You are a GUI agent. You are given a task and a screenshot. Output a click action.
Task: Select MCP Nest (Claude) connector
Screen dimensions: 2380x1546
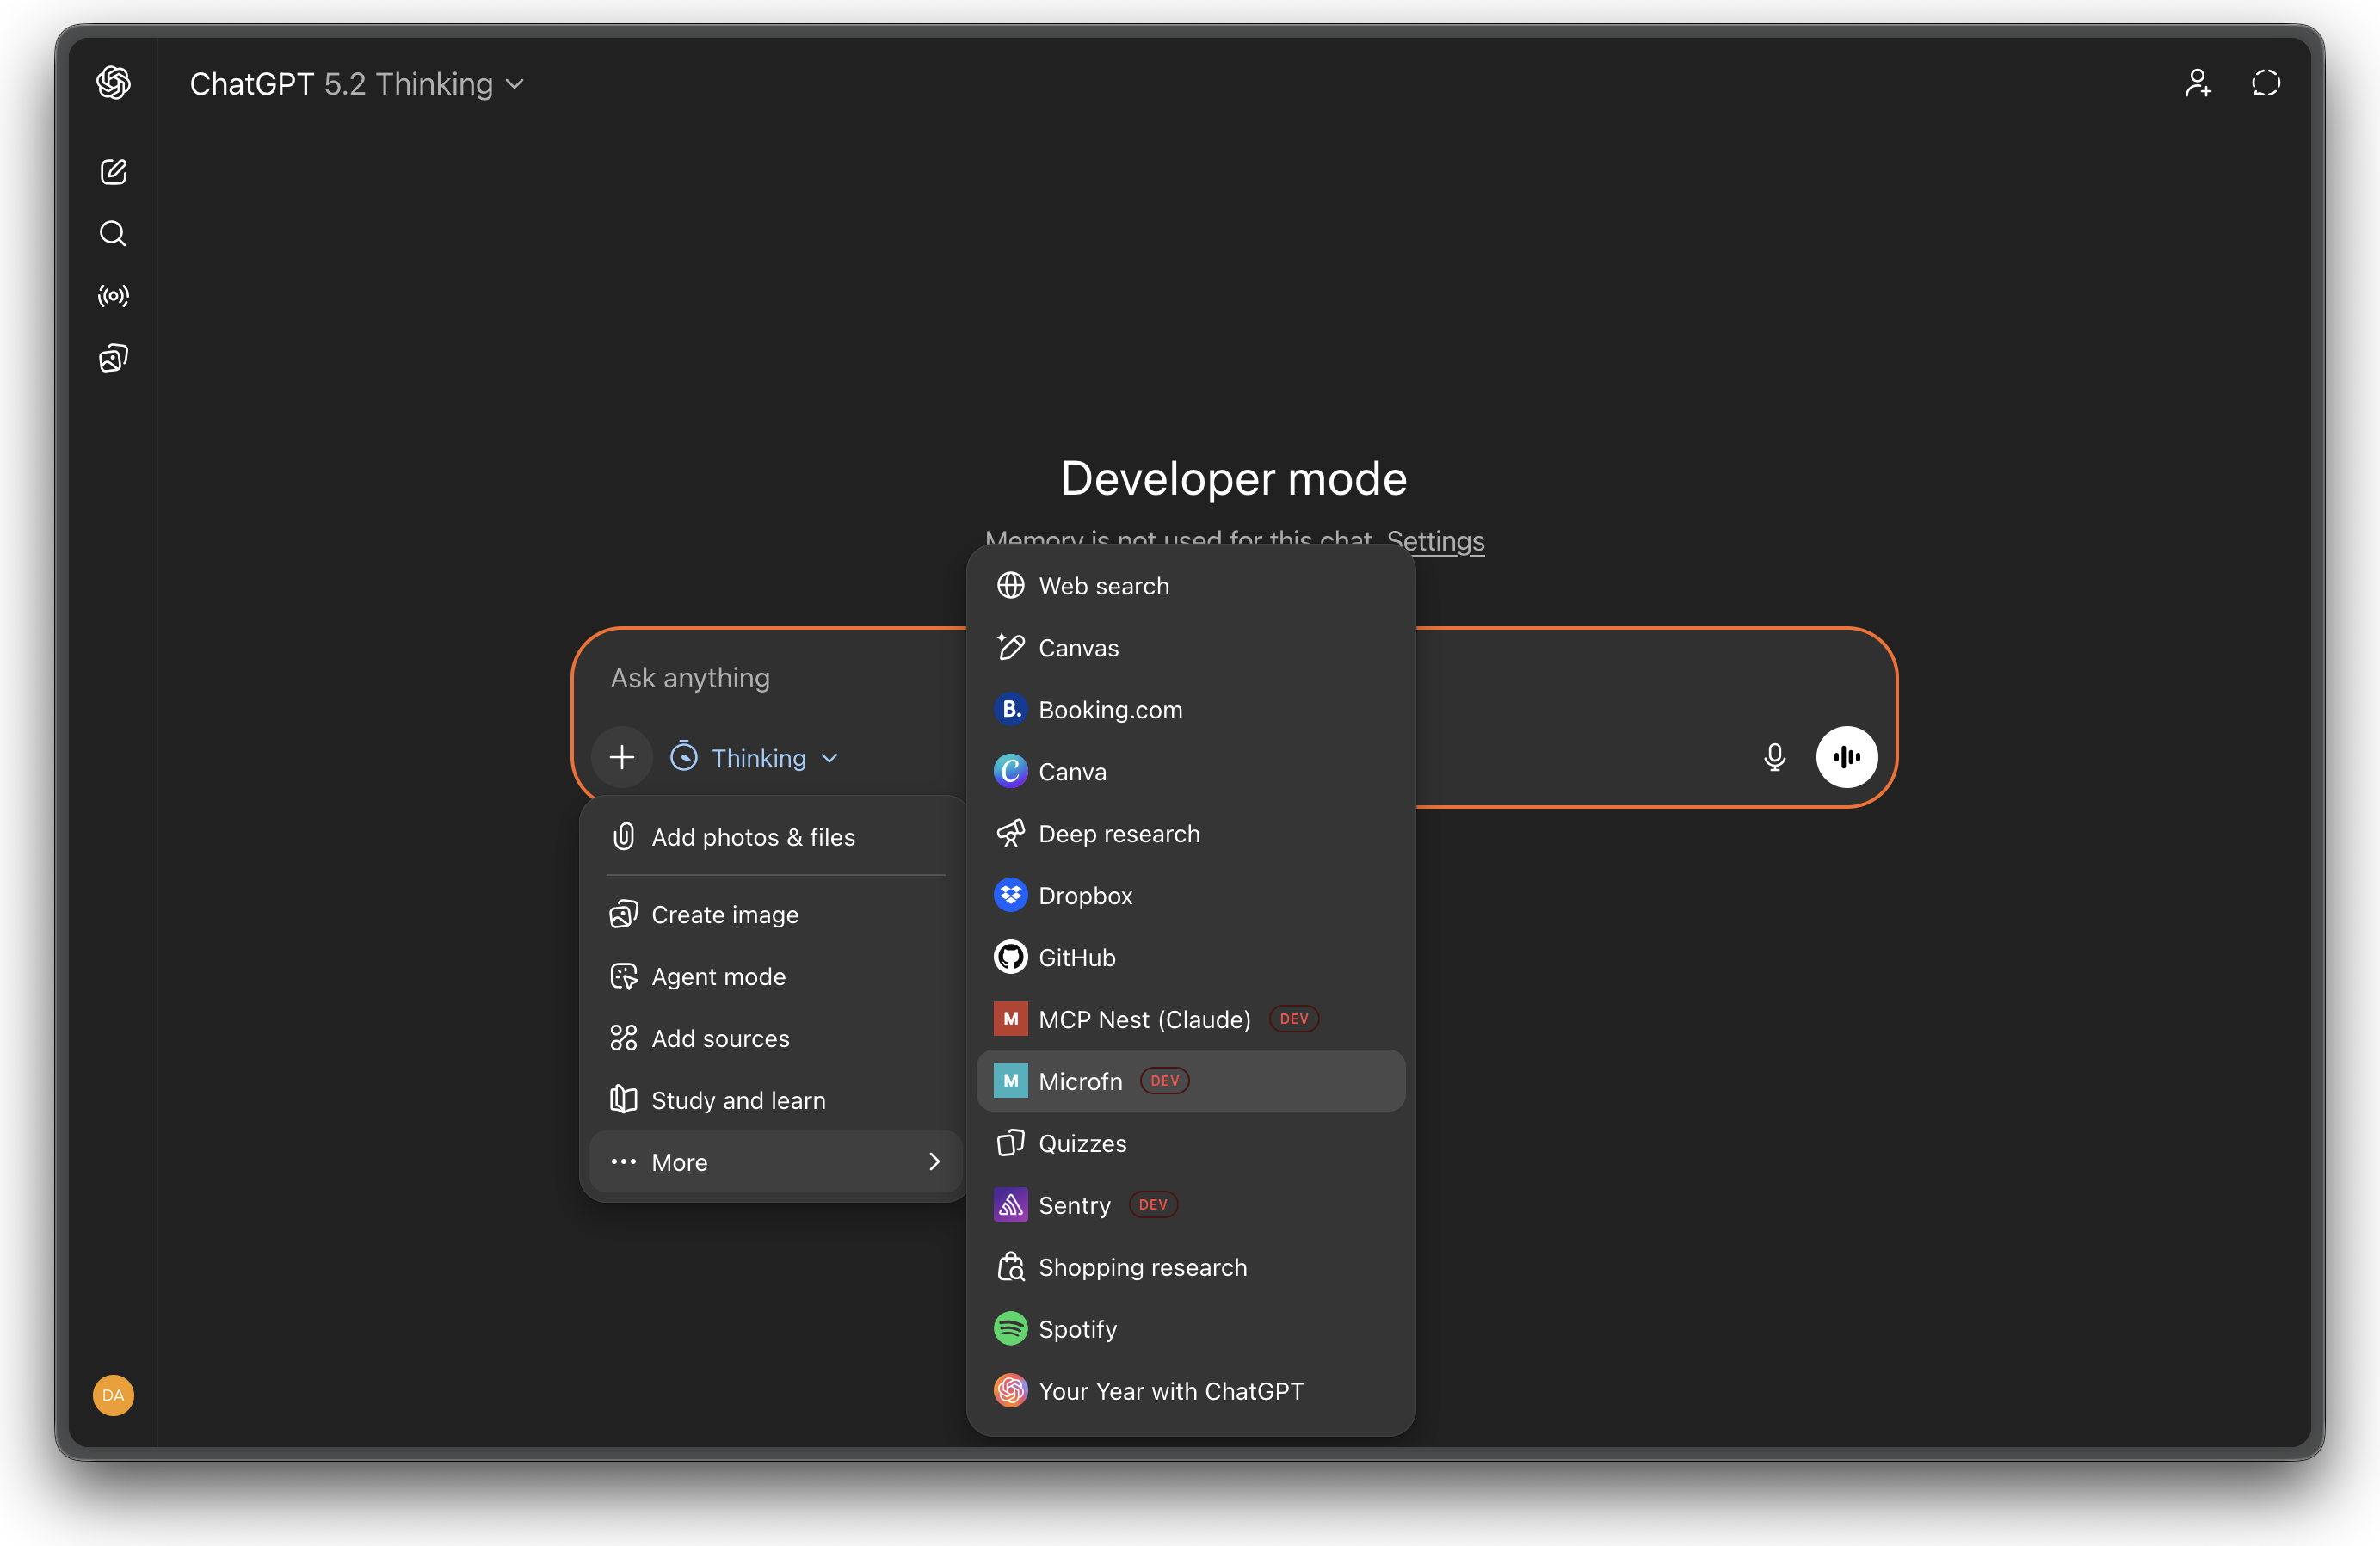[x=1190, y=1019]
